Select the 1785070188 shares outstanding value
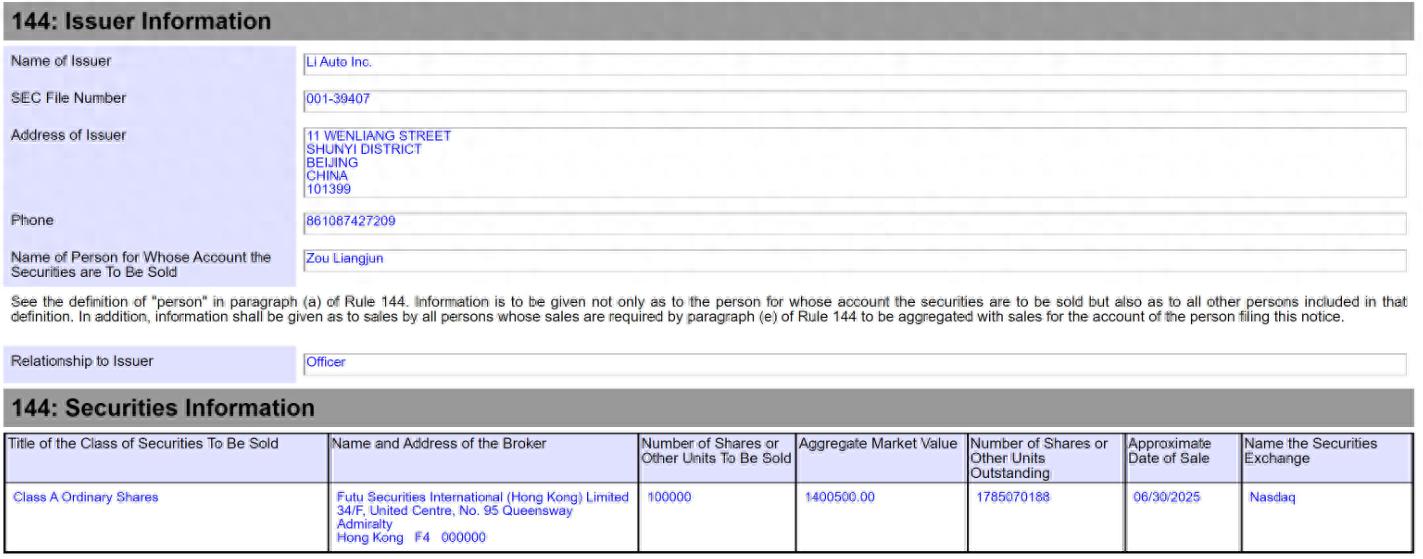This screenshot has height=559, width=1423. click(1012, 497)
